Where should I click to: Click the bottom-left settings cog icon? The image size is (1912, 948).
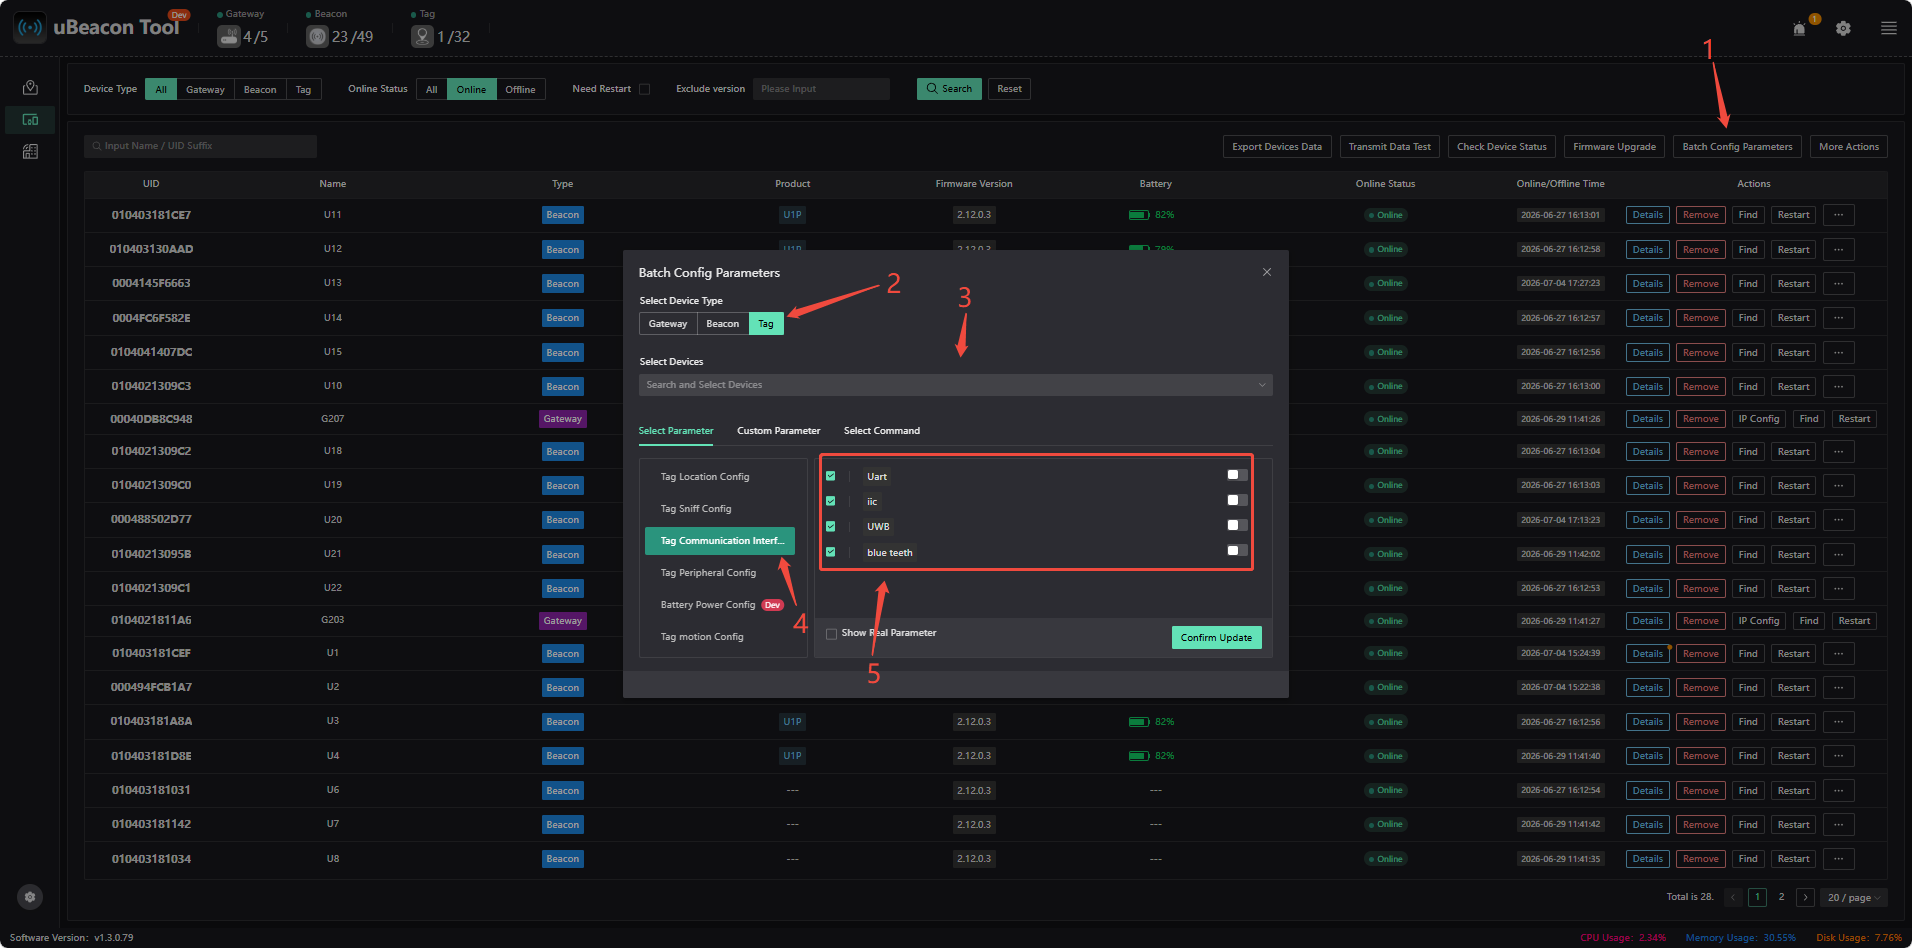[x=30, y=897]
